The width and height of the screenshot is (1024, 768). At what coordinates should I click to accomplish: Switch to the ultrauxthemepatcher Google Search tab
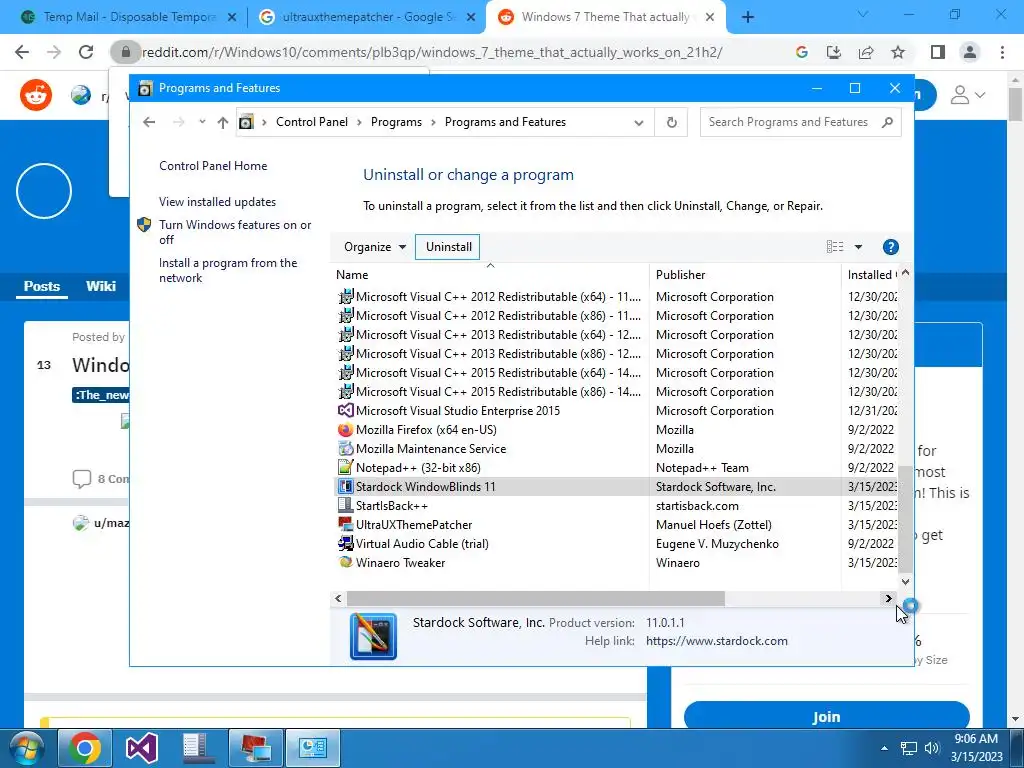[x=368, y=17]
